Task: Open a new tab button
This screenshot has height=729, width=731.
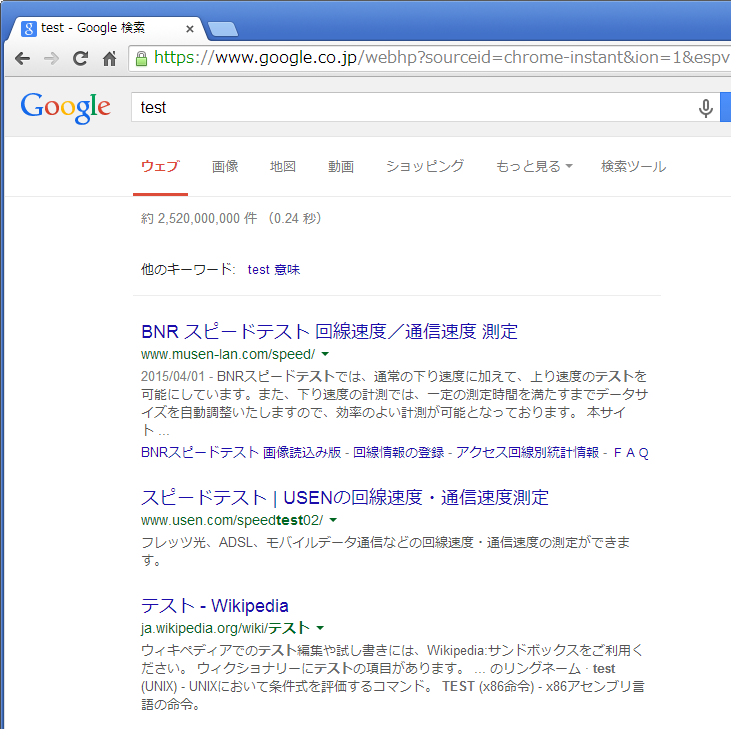Action: 223,29
